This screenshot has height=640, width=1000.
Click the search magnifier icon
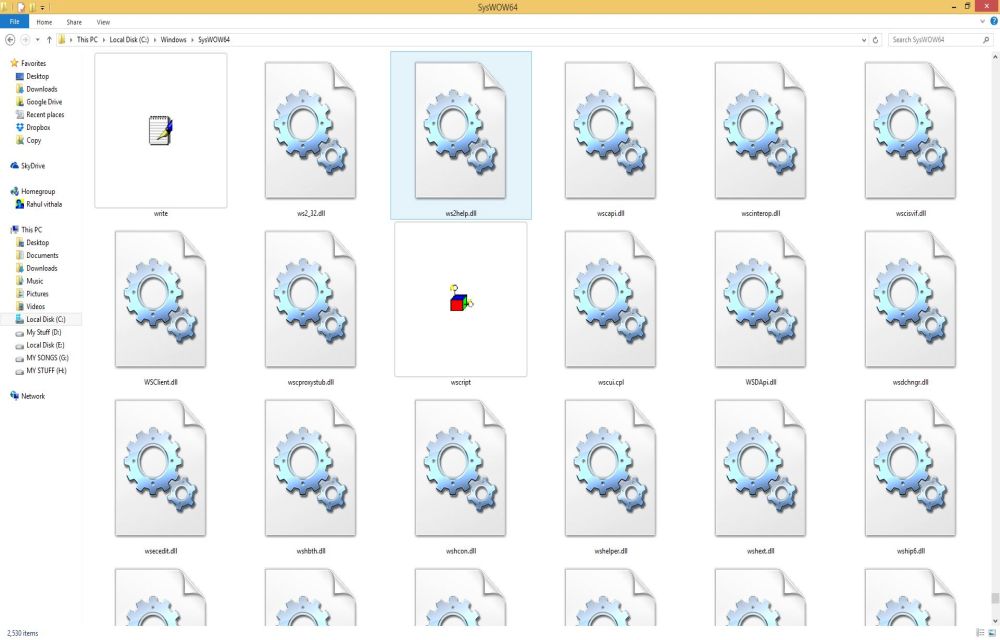pos(985,40)
